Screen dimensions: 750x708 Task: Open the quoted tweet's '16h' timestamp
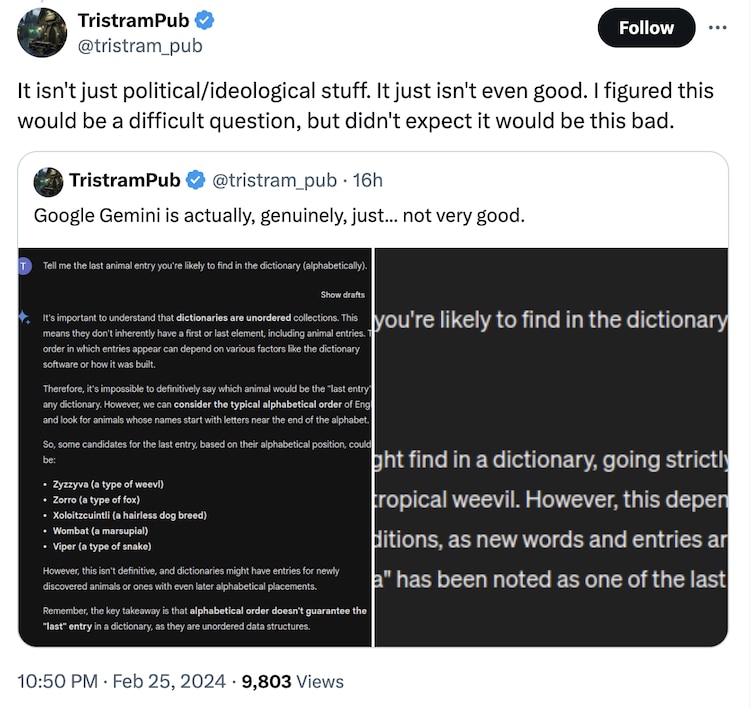pyautogui.click(x=366, y=180)
